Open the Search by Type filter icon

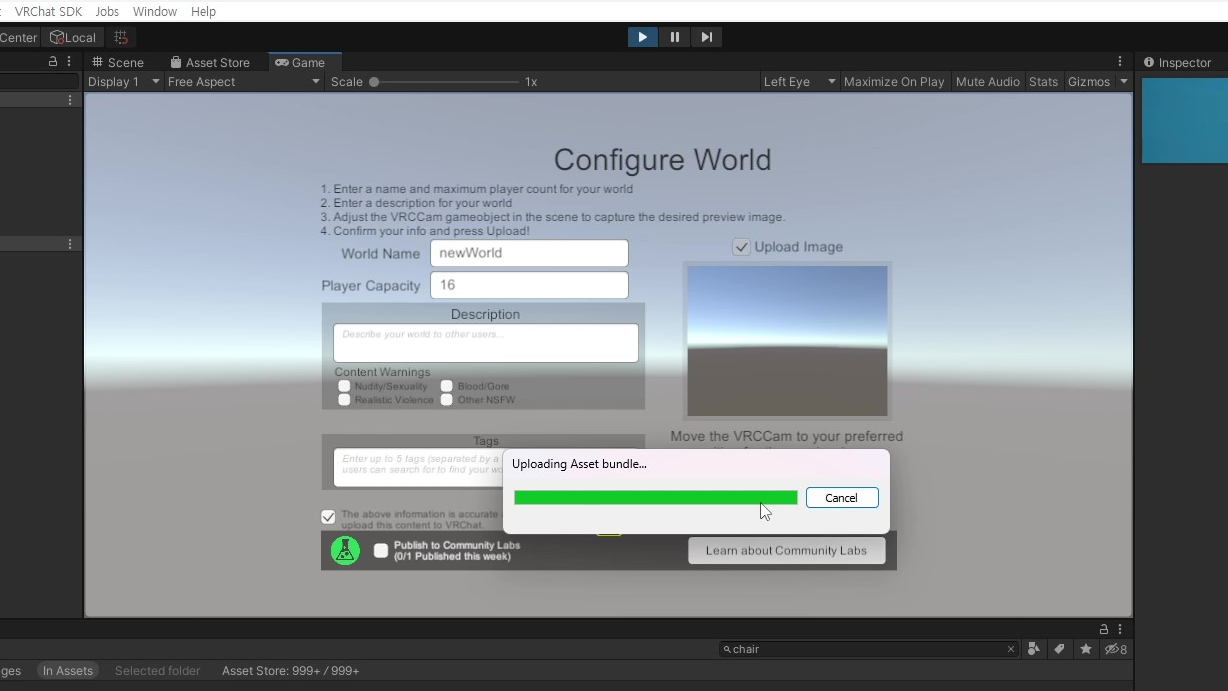(1033, 649)
